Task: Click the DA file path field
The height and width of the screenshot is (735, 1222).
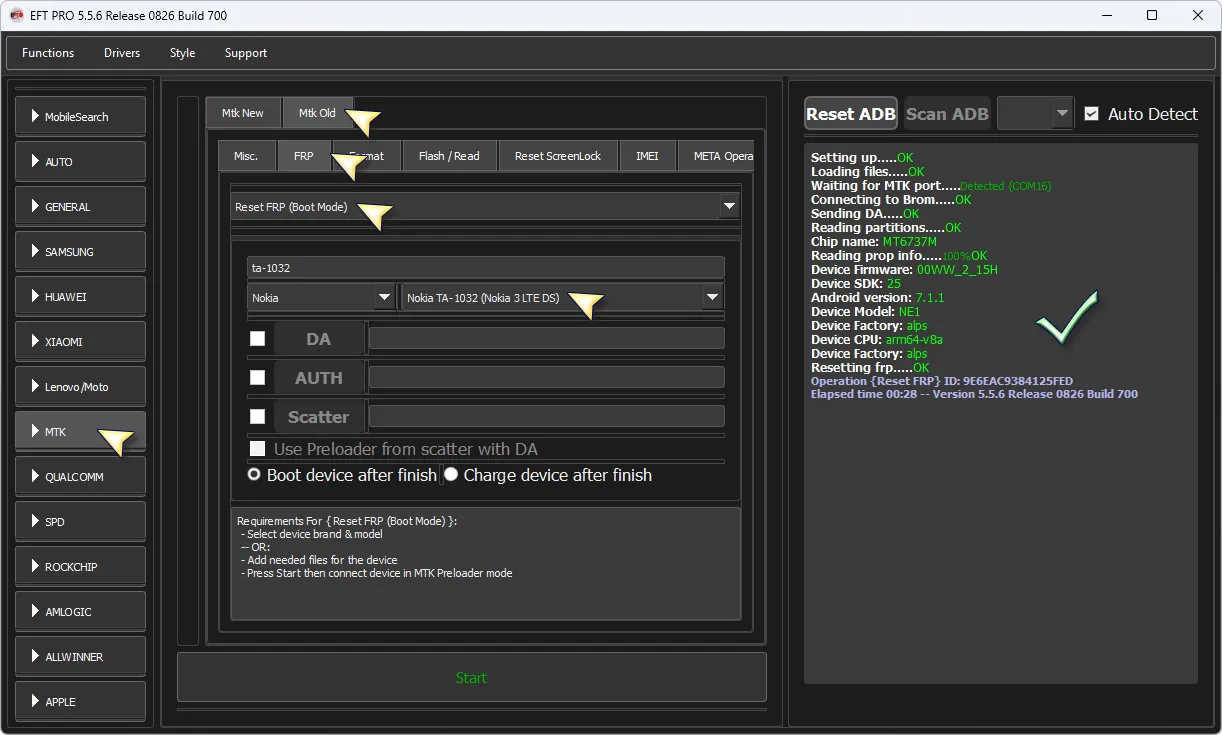Action: [x=547, y=338]
